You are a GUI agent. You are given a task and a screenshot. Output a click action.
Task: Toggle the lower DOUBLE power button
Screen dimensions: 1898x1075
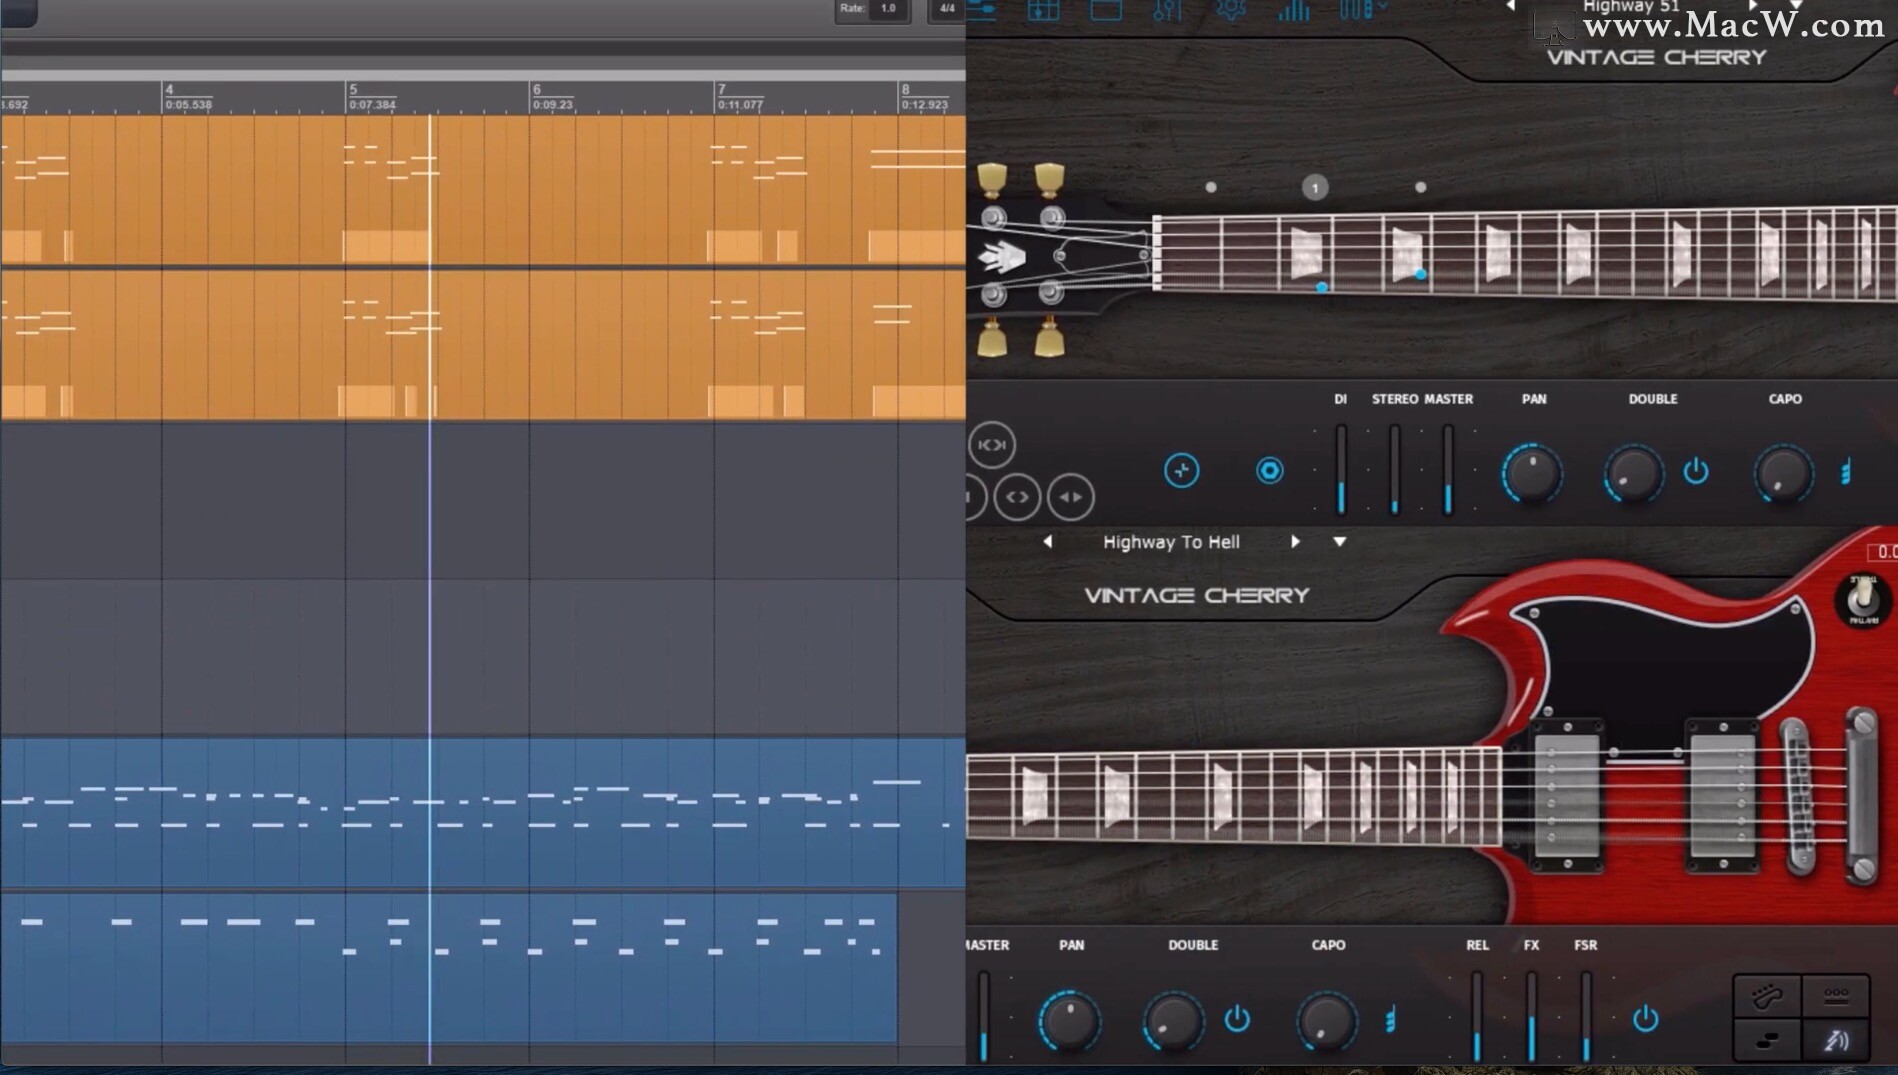[1237, 1019]
